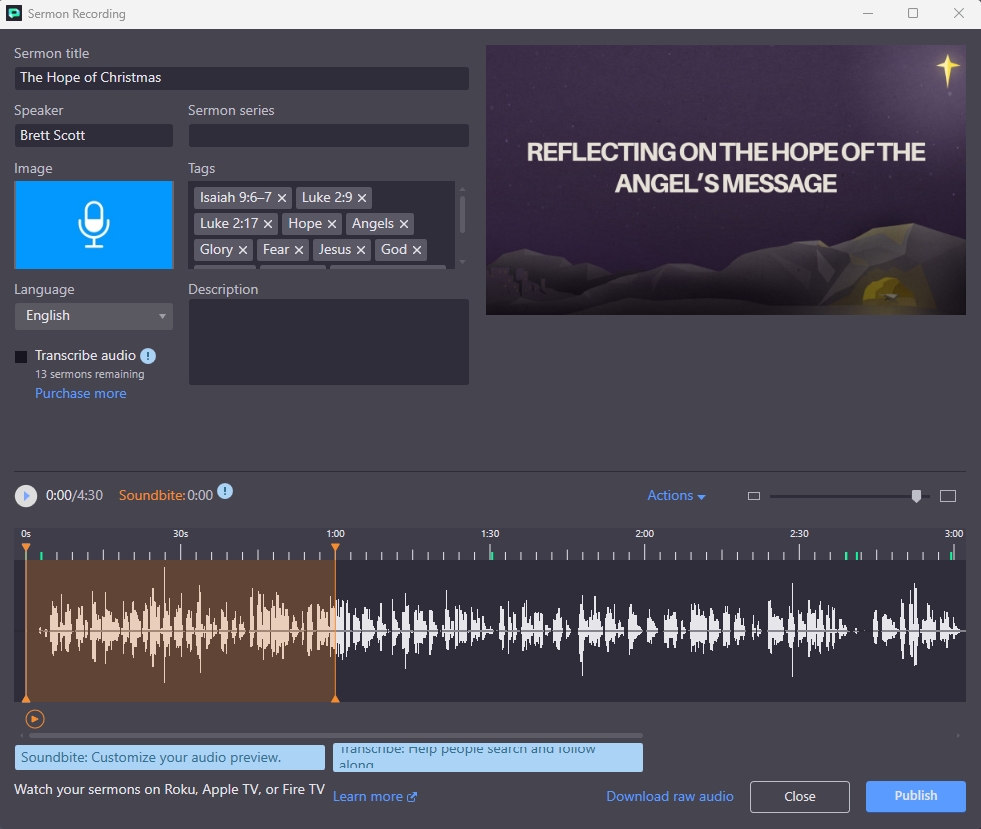The width and height of the screenshot is (981, 829).
Task: Click the waveform horizontal scrollbar
Action: click(x=335, y=736)
